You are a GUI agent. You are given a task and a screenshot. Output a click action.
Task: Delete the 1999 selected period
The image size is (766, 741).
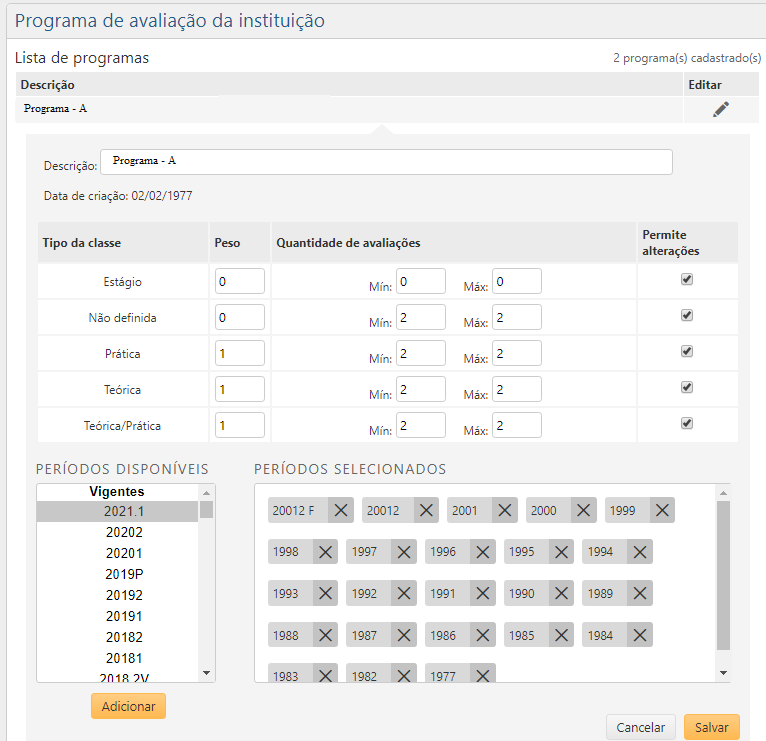click(661, 510)
